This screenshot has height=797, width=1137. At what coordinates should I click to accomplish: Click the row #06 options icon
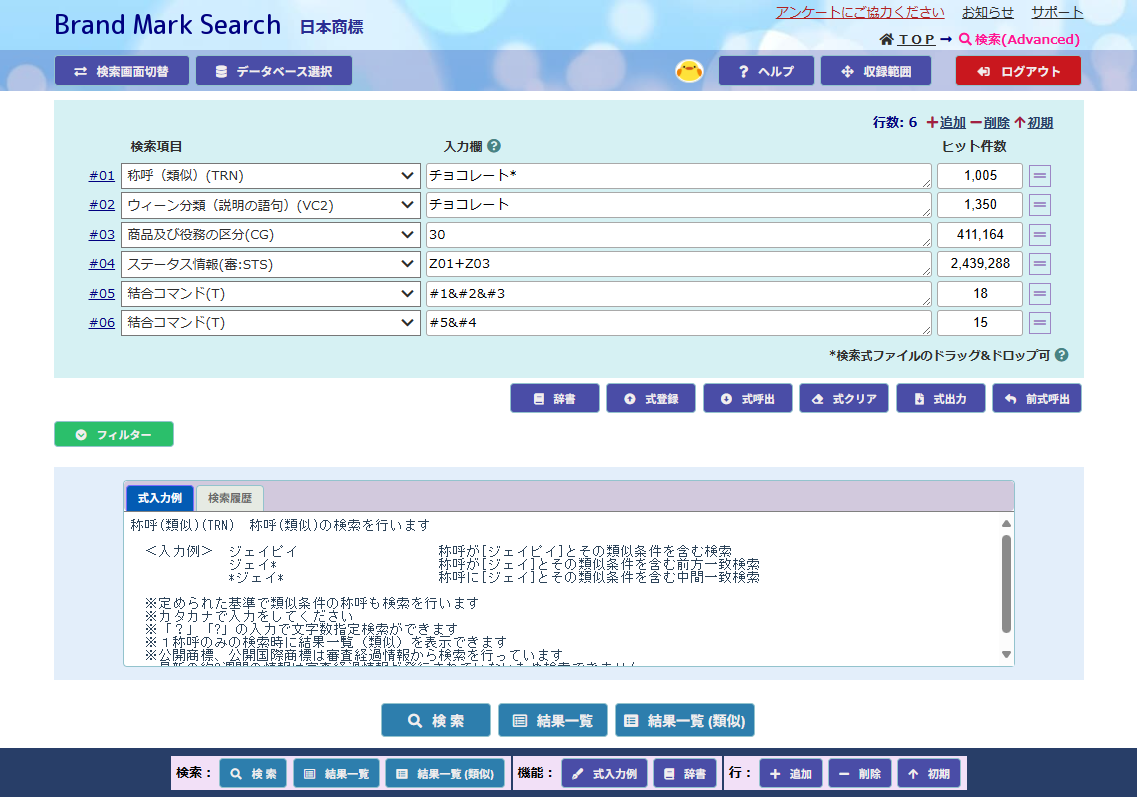click(x=1040, y=322)
